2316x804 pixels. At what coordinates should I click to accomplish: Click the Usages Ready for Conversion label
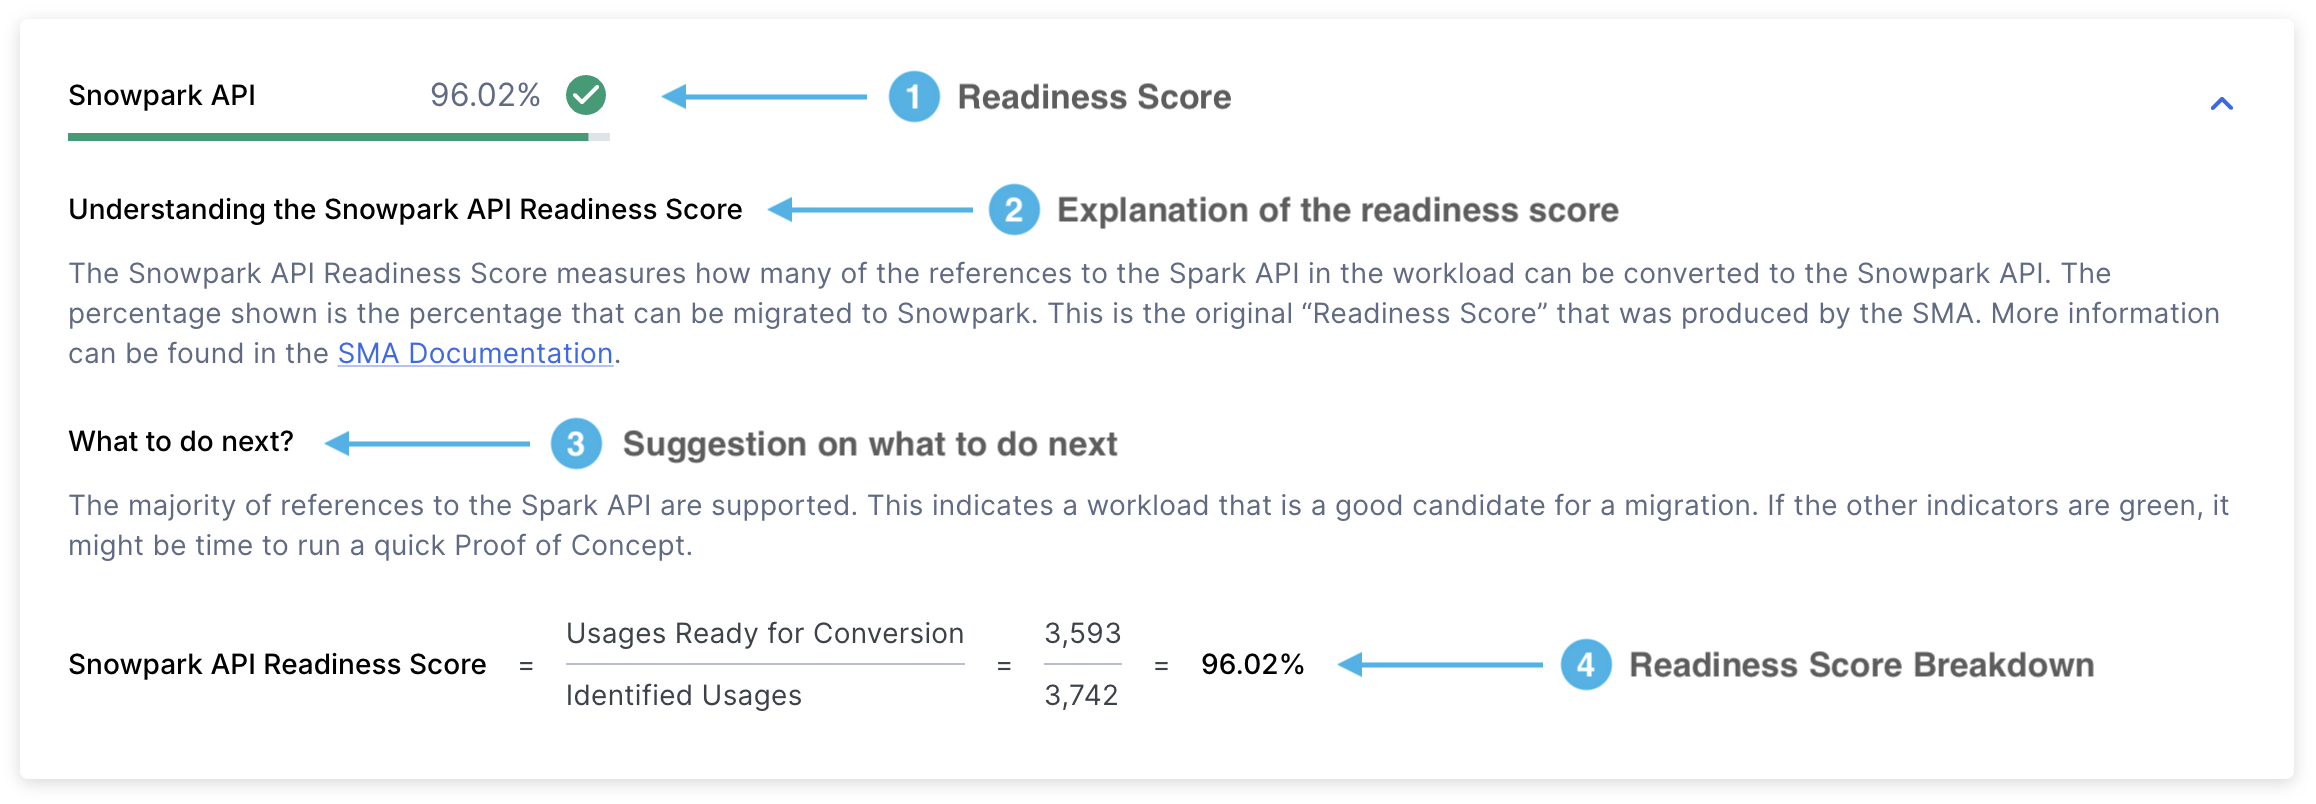[x=764, y=632]
